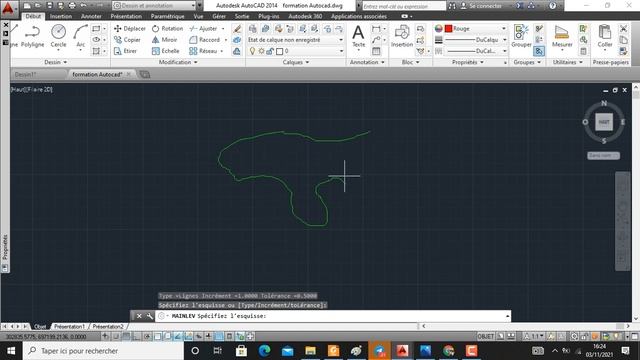Click the Windows search box Taper ici
This screenshot has height=360, width=640.
coord(103,351)
